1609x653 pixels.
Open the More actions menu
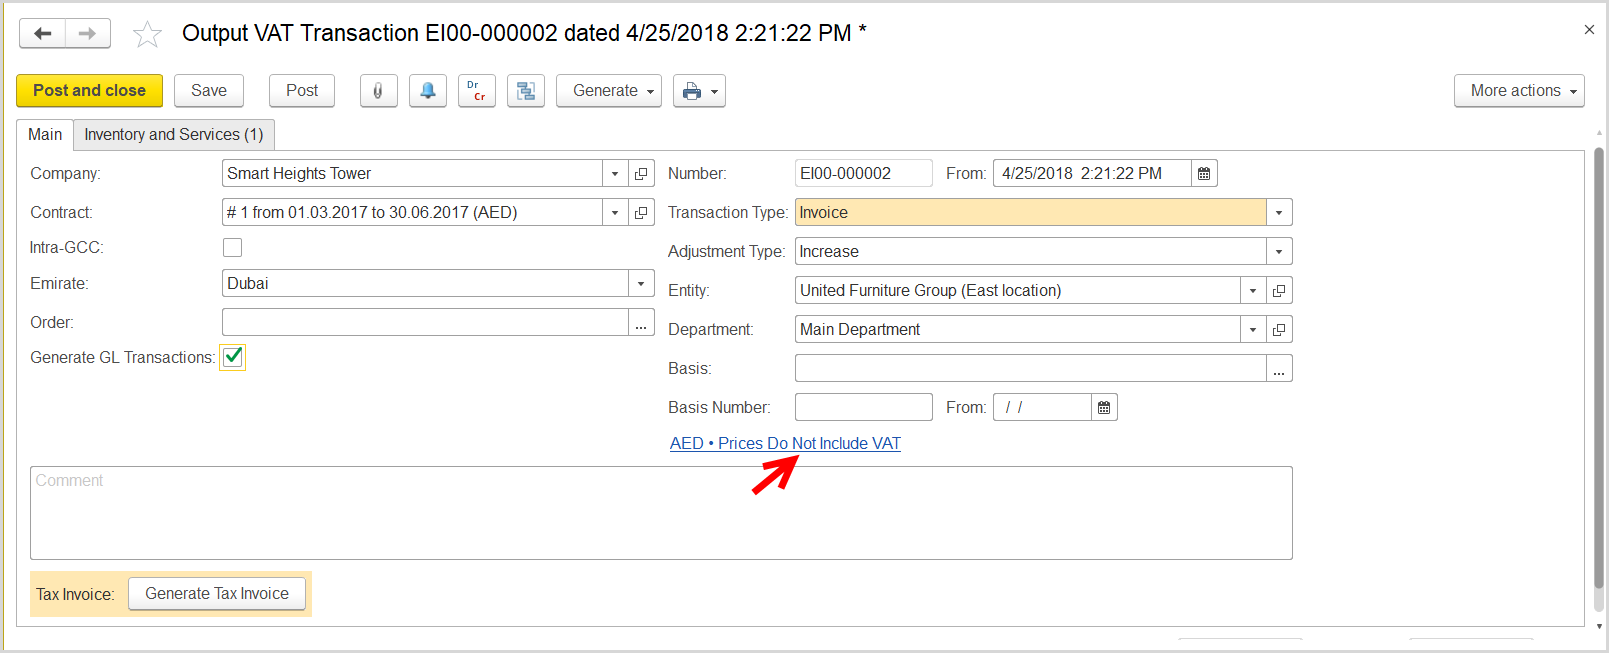pos(1519,91)
